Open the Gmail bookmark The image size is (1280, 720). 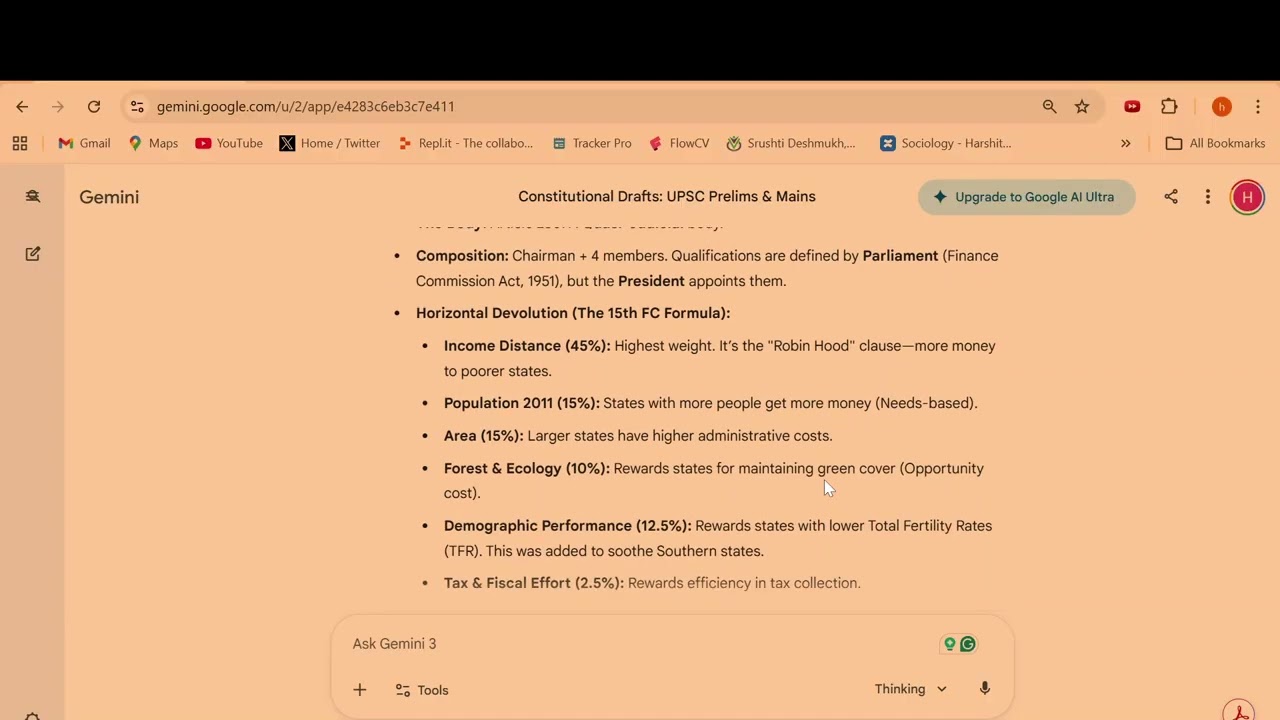84,143
